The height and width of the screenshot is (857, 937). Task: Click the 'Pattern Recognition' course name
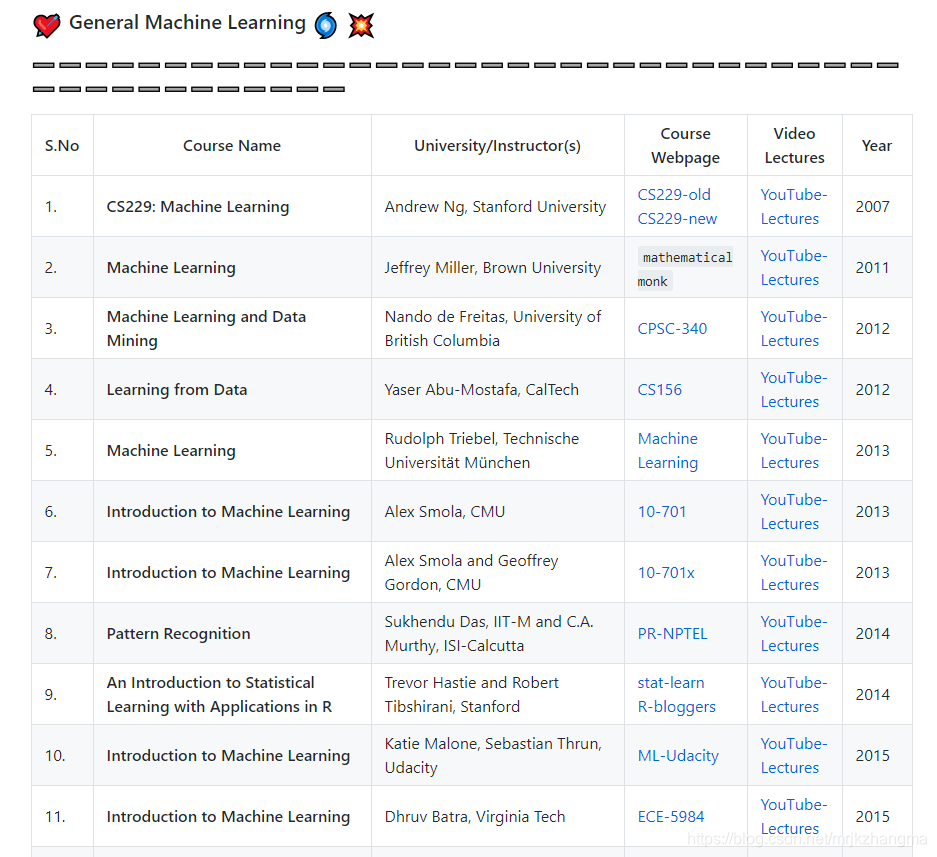click(179, 633)
